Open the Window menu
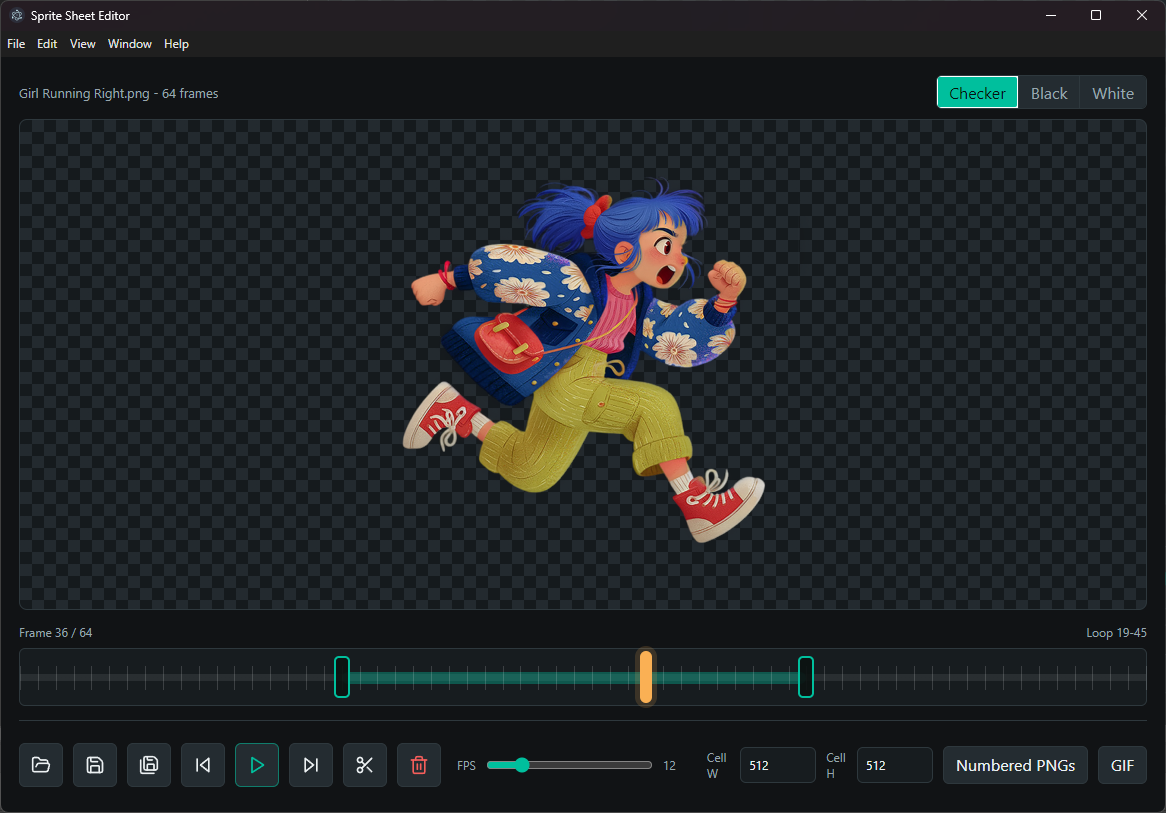Viewport: 1166px width, 813px height. [130, 44]
